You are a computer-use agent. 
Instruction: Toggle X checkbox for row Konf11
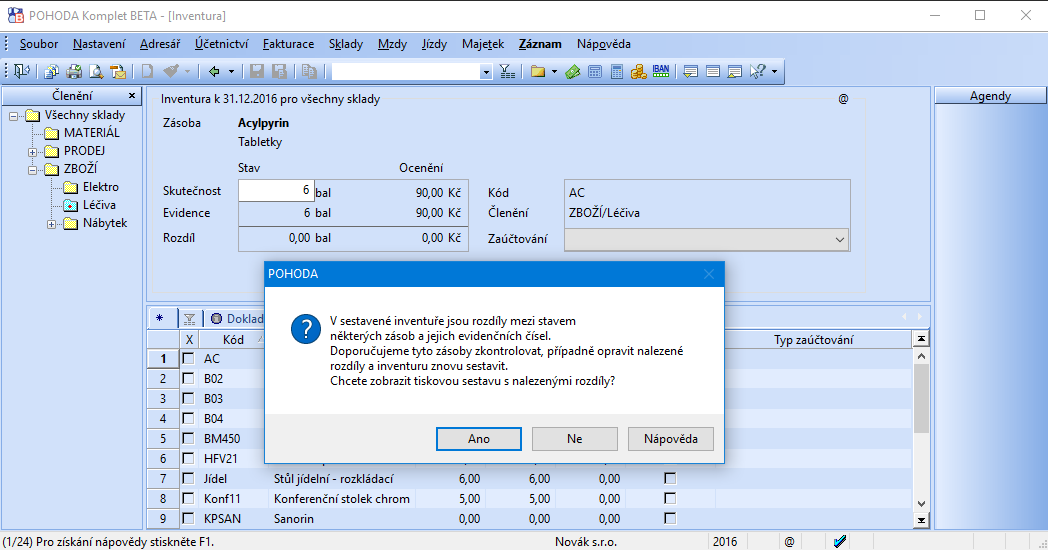pos(188,499)
